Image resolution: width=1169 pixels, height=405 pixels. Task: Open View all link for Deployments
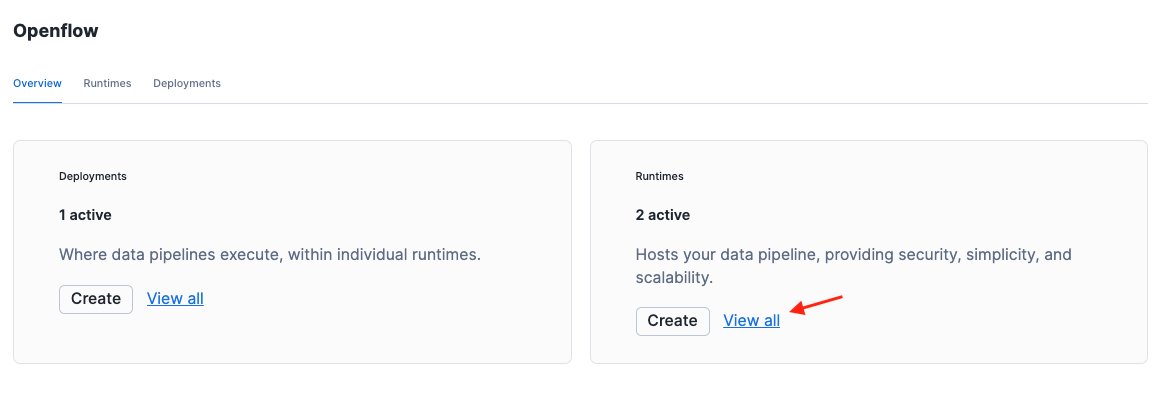tap(175, 299)
